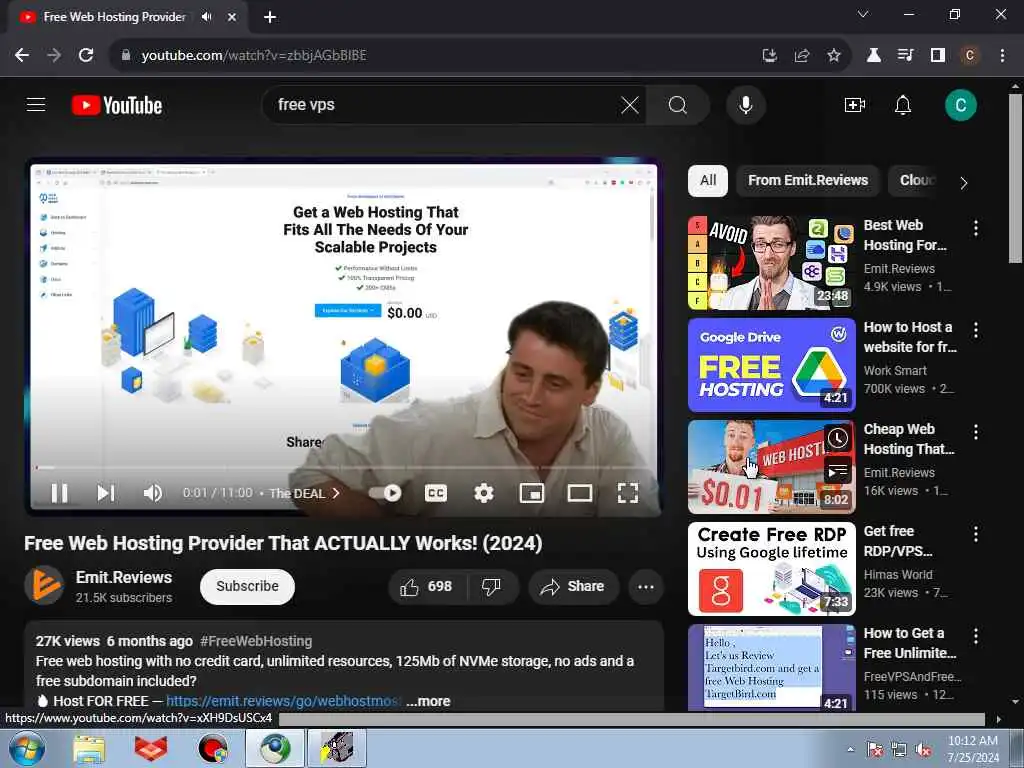Open options for Cheap Web Hosting video
The width and height of the screenshot is (1024, 768).
tap(976, 432)
